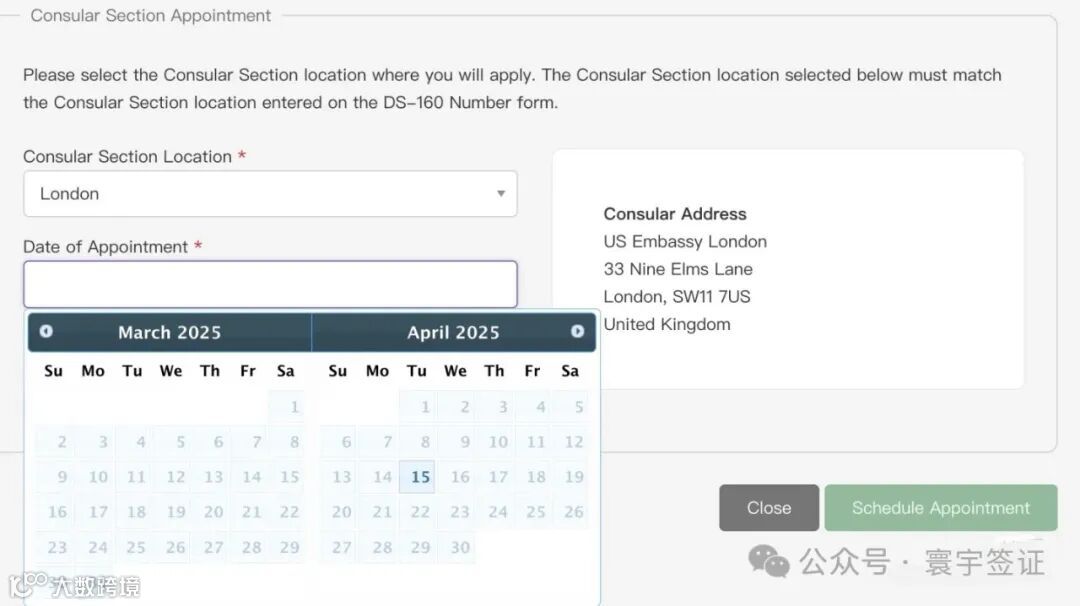Click the March 2025 month header

(x=169, y=333)
